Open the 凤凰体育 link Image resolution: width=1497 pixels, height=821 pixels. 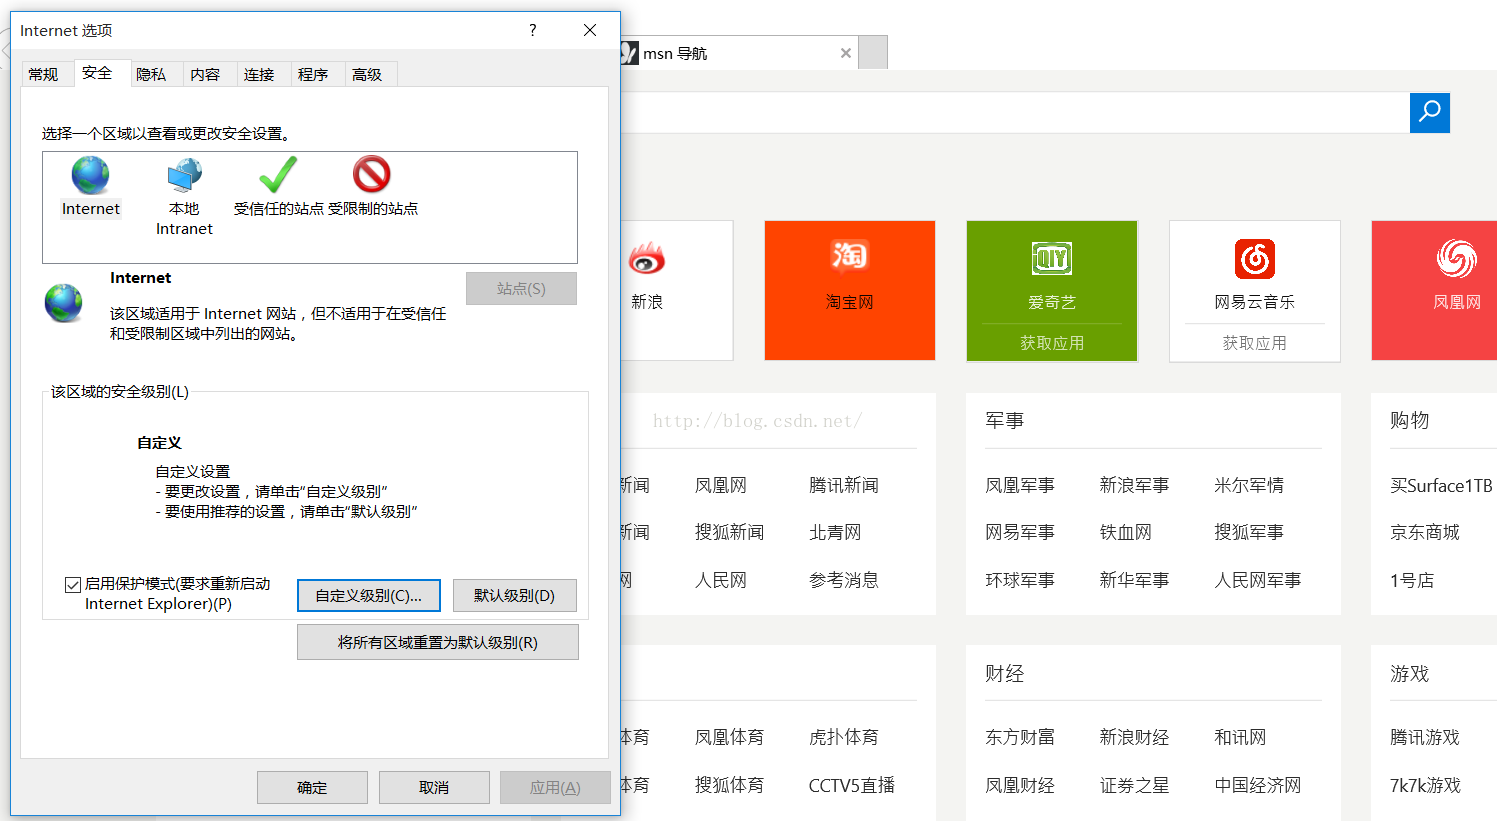pyautogui.click(x=729, y=737)
